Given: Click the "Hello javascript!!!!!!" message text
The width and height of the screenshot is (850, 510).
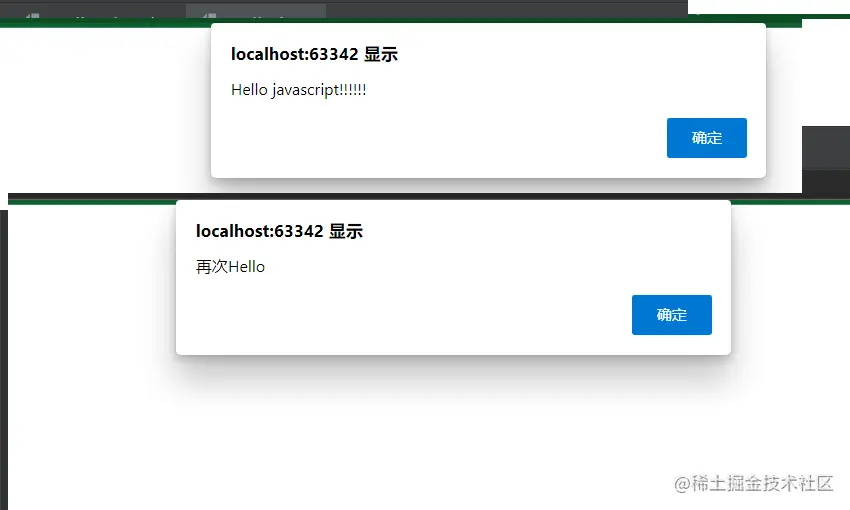Looking at the screenshot, I should [299, 90].
